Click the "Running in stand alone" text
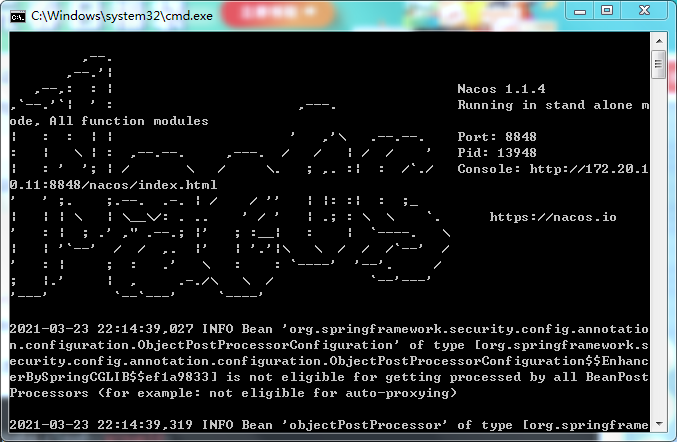The height and width of the screenshot is (442, 677). (x=545, y=105)
